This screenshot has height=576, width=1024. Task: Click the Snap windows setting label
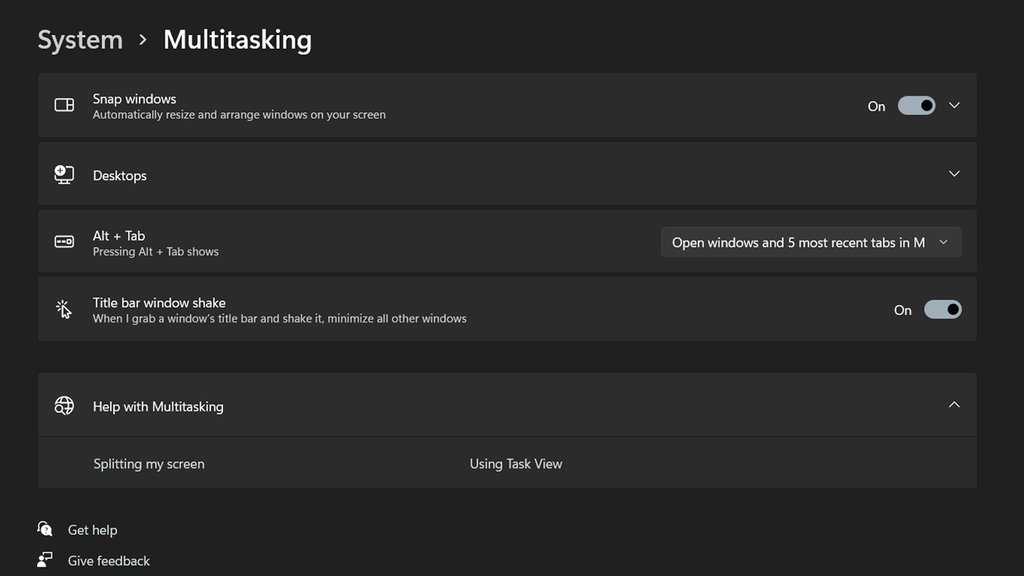[135, 99]
